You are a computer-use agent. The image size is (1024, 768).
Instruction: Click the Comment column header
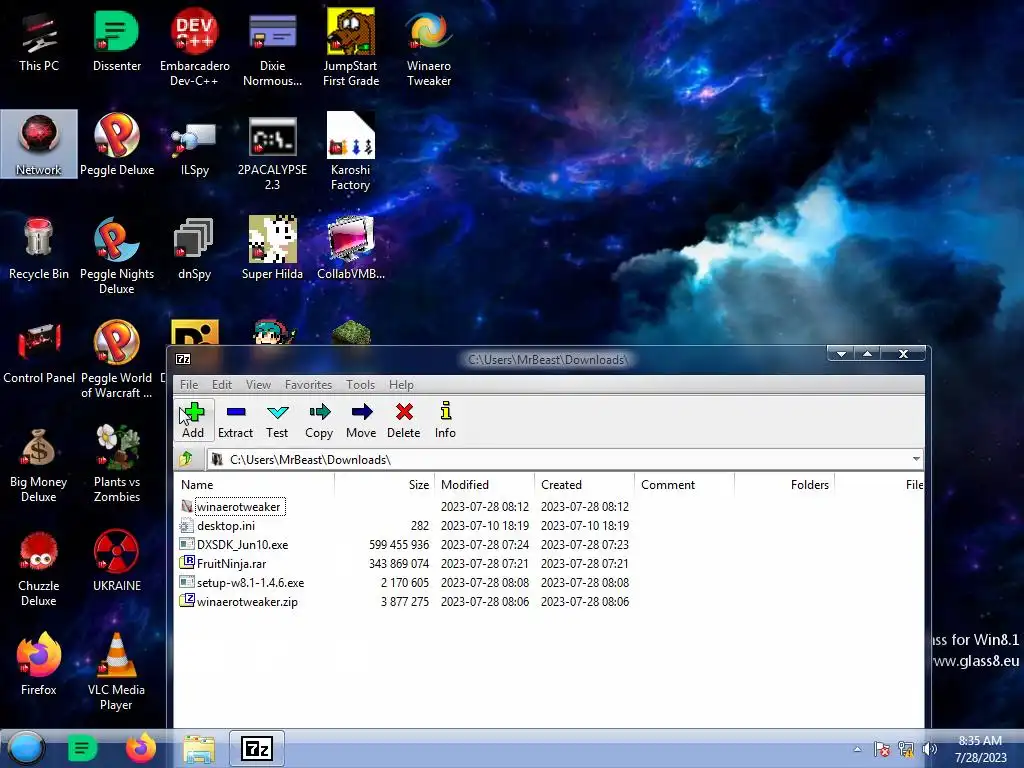(684, 485)
